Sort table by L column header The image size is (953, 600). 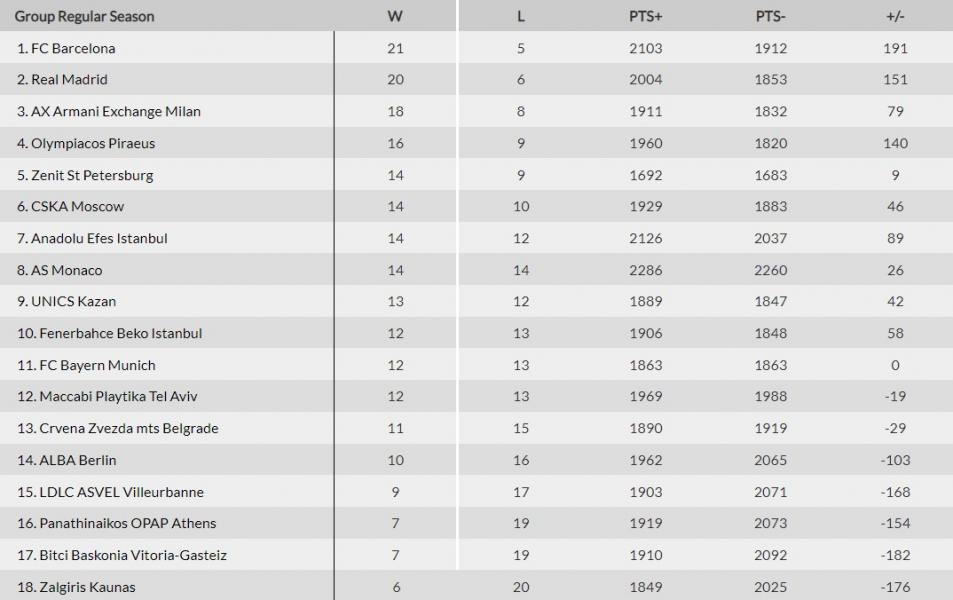521,16
